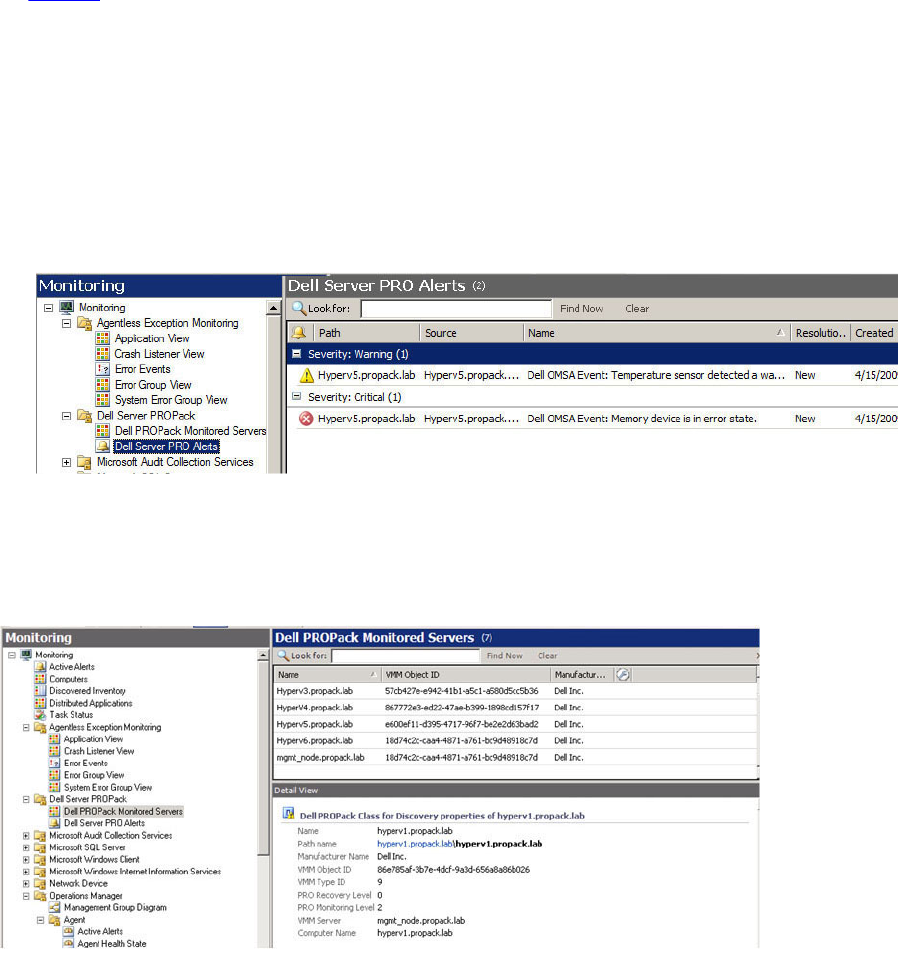Click the Computers view icon
The height and width of the screenshot is (955, 898).
[x=40, y=678]
